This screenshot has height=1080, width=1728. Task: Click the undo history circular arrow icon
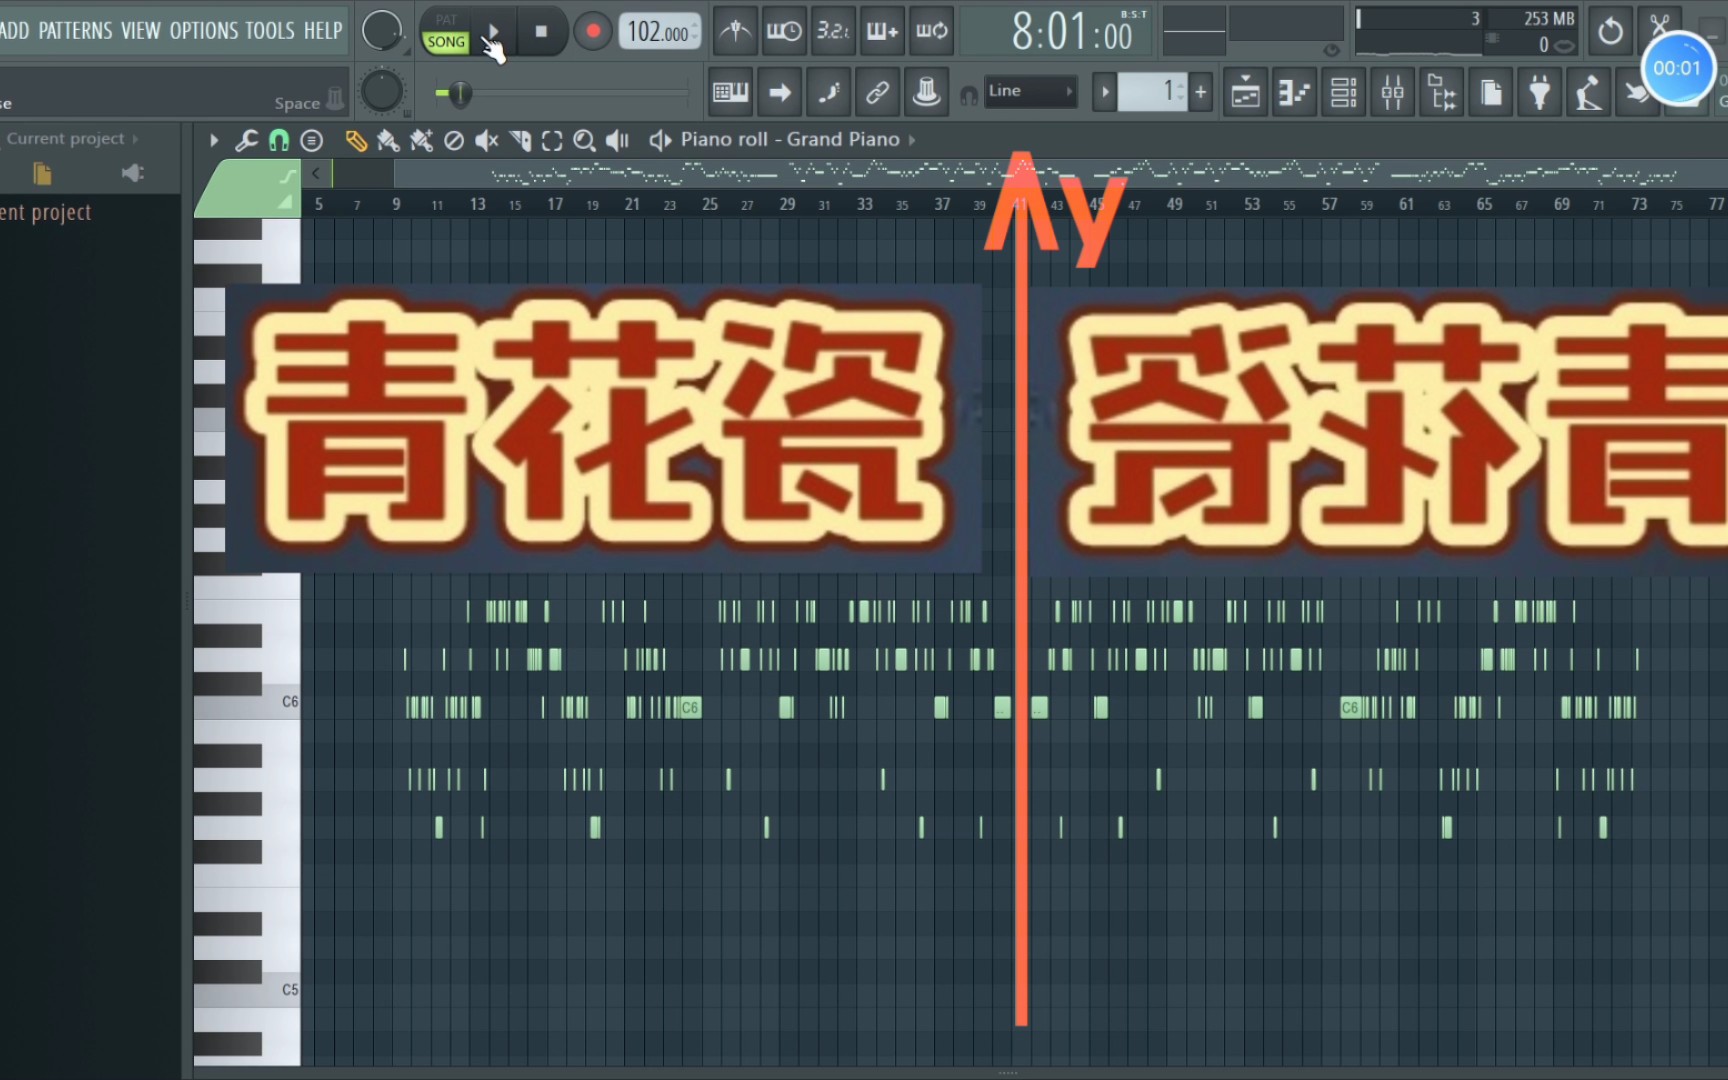[1611, 32]
